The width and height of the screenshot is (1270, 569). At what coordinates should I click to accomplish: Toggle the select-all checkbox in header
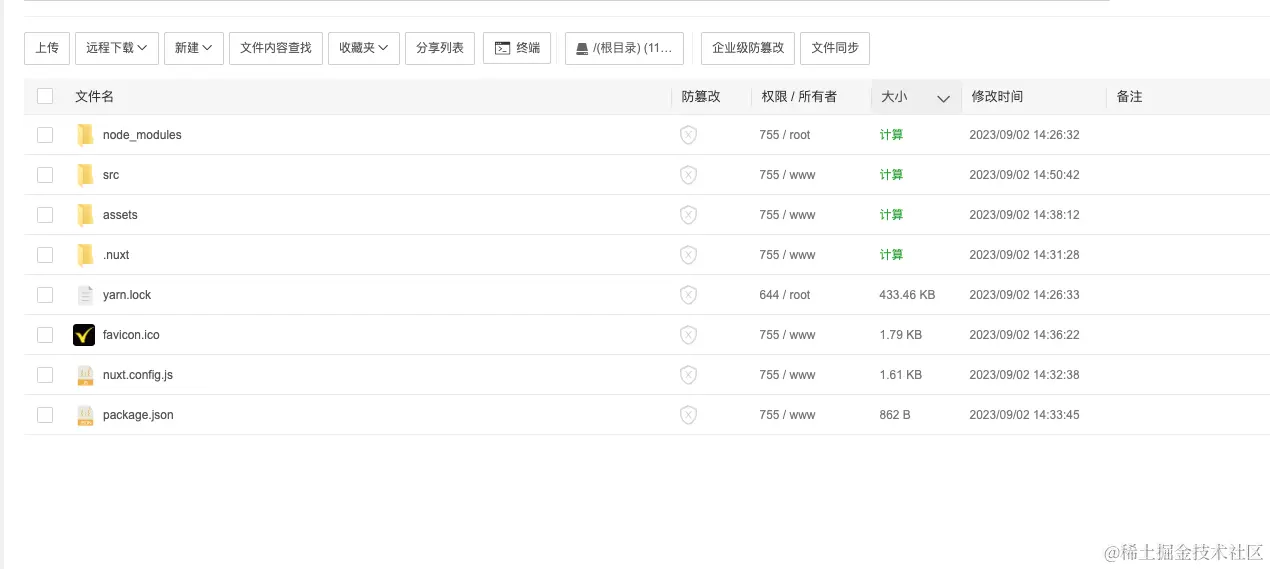[45, 96]
